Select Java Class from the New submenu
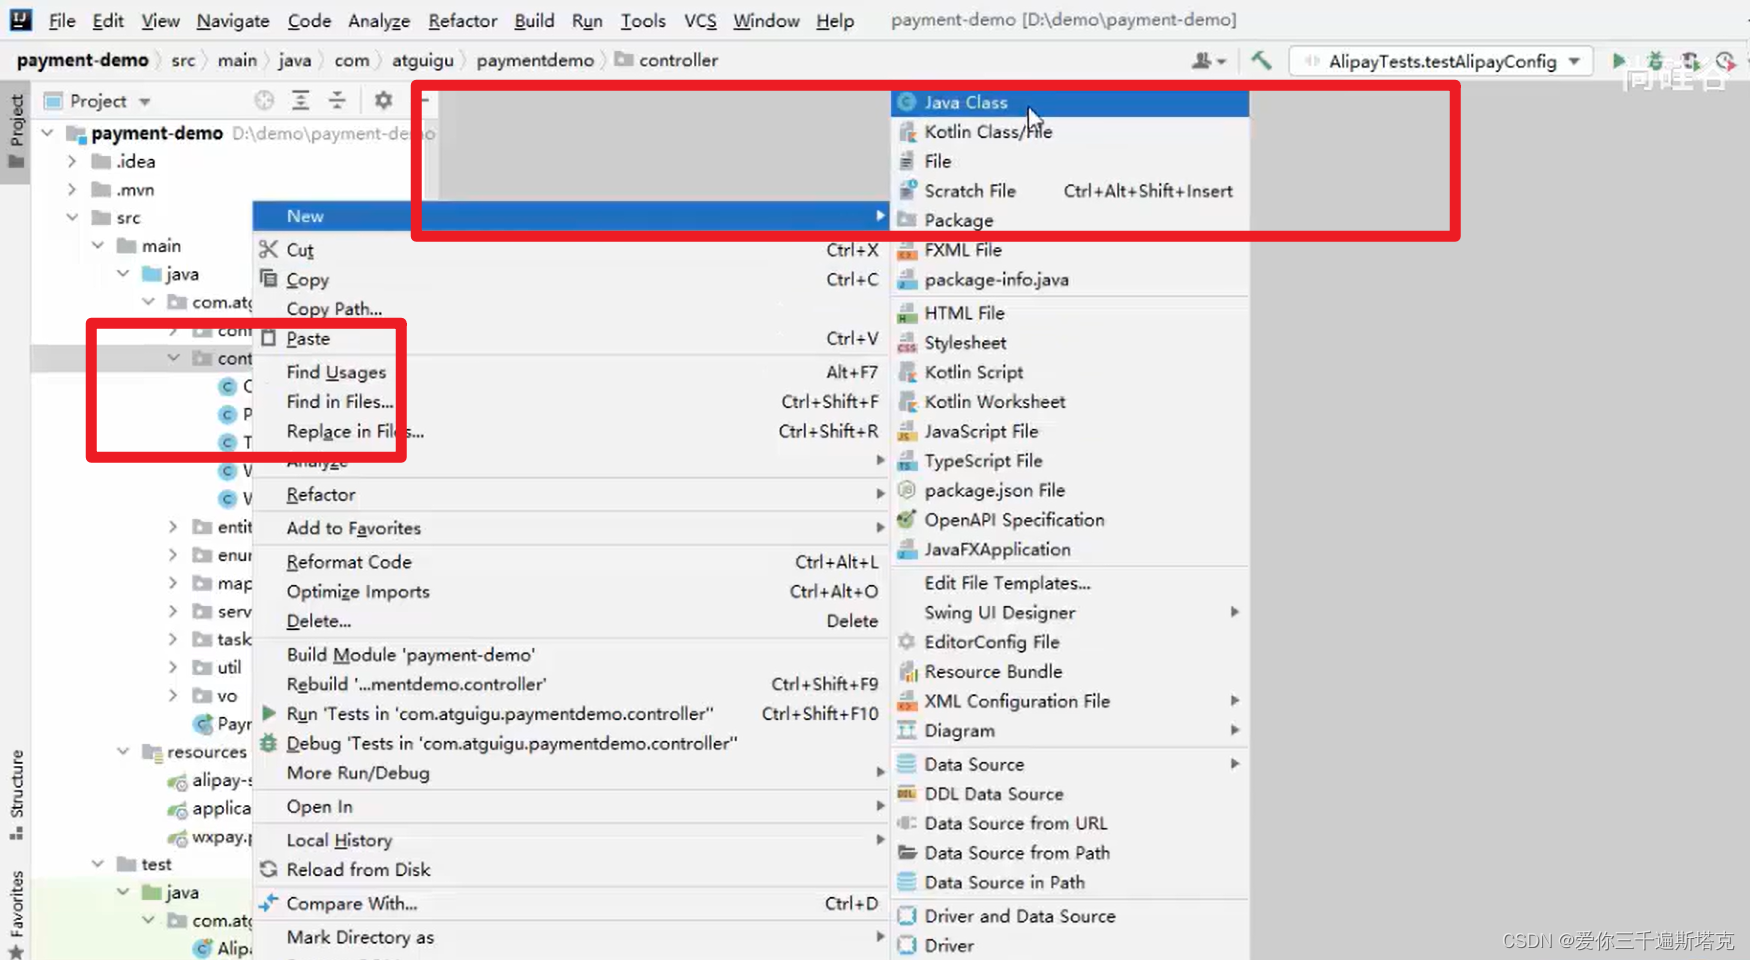The width and height of the screenshot is (1750, 960). (1070, 102)
